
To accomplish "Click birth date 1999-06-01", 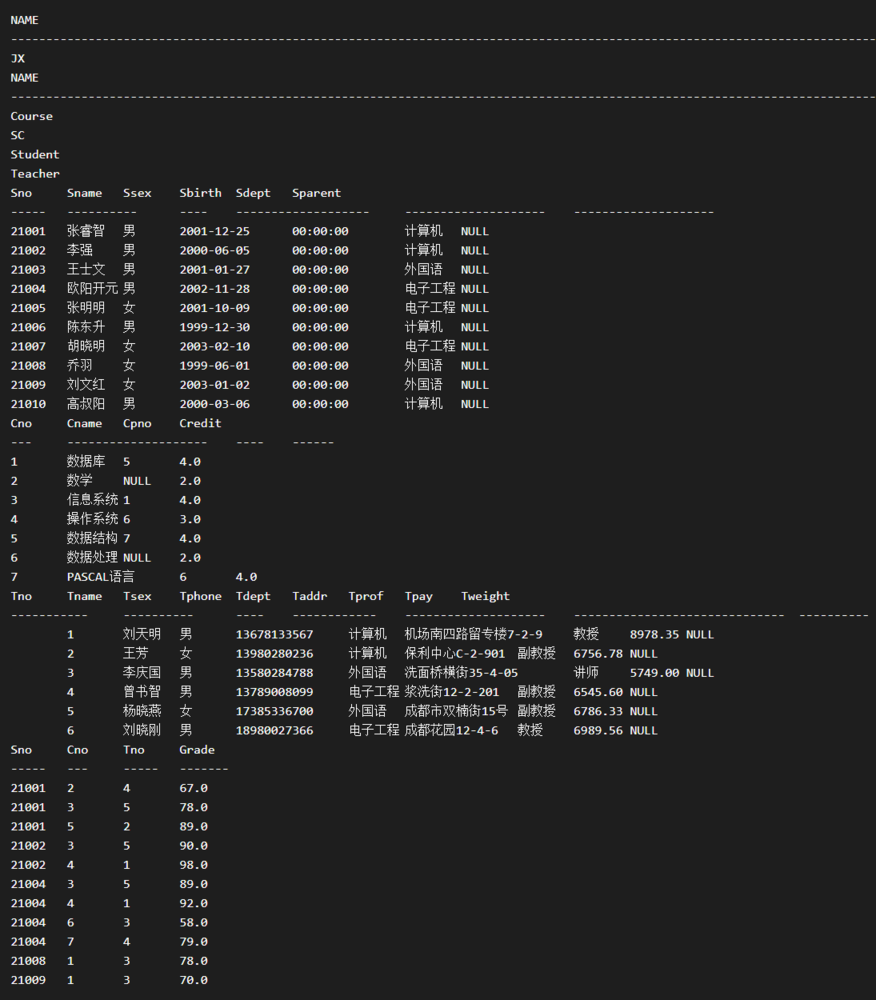I will point(214,365).
